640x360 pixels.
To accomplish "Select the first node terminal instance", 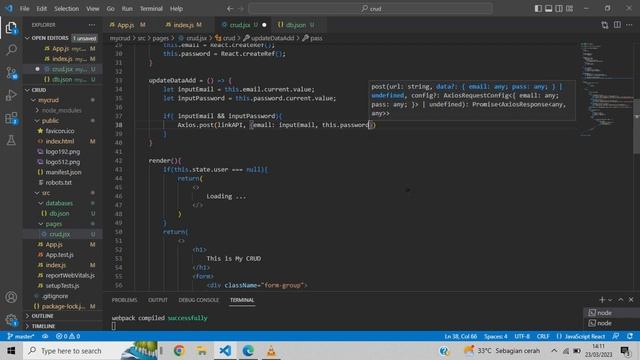I will pos(611,313).
